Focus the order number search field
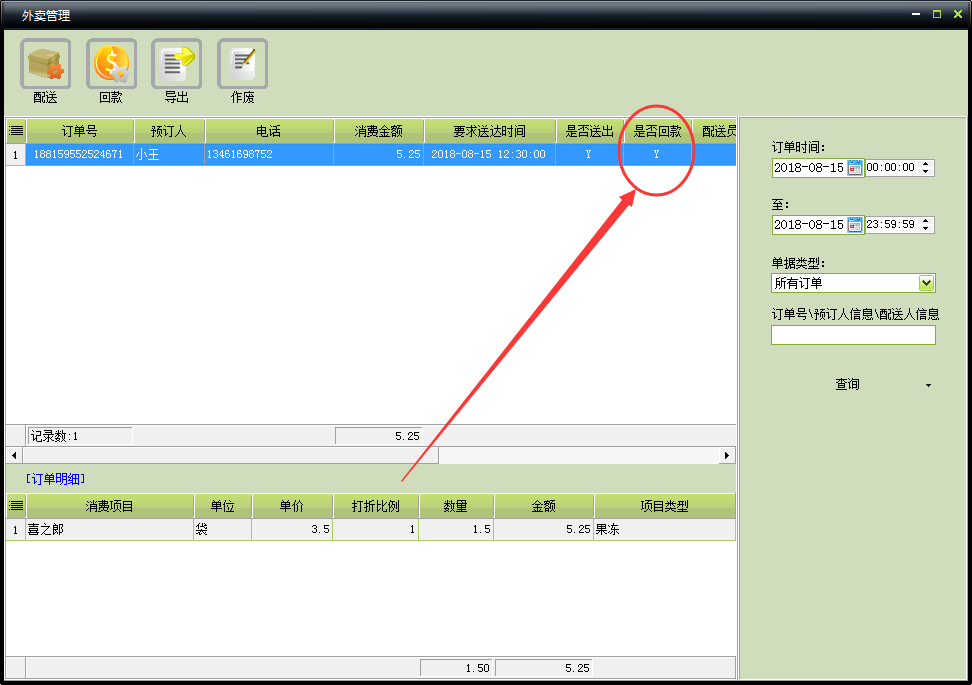This screenshot has height=685, width=972. tap(853, 335)
